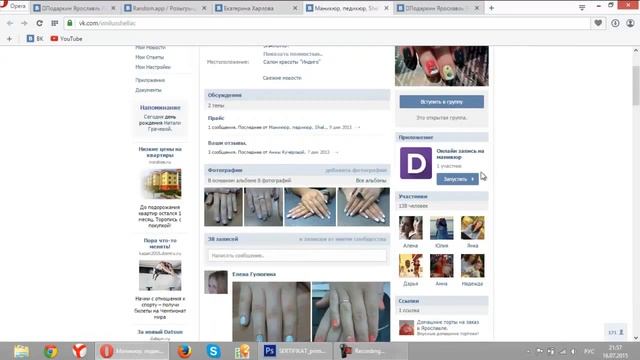This screenshot has height=360, width=640.
Task: Go back with browser back arrow
Action: click(10, 23)
